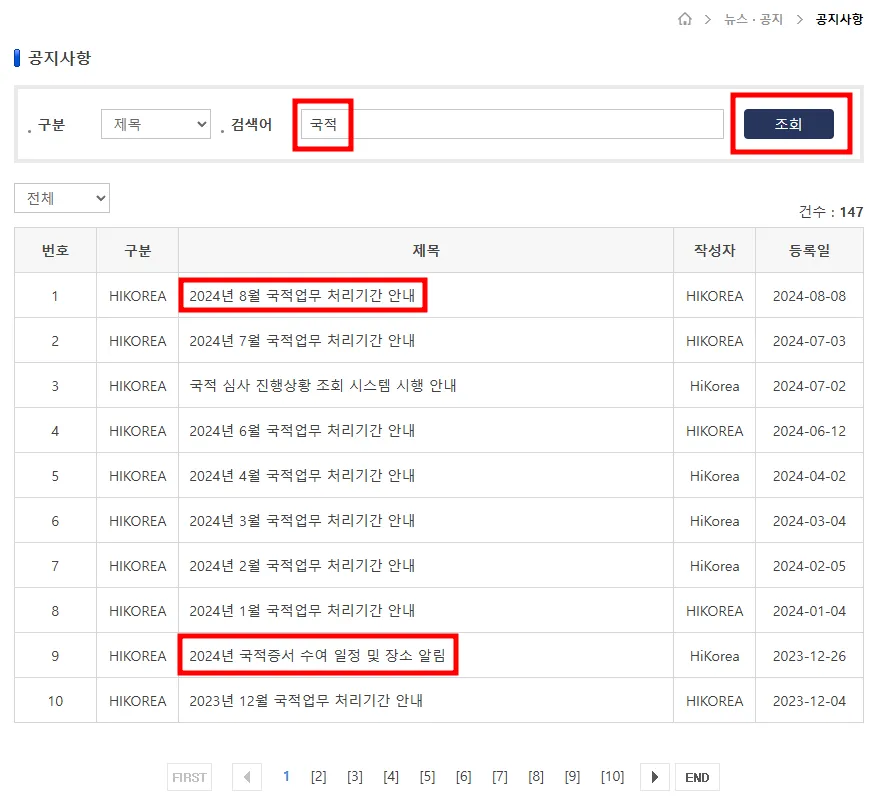This screenshot has width=881, height=807.
Task: Open breadcrumb 뉴스·공지
Action: [x=753, y=20]
